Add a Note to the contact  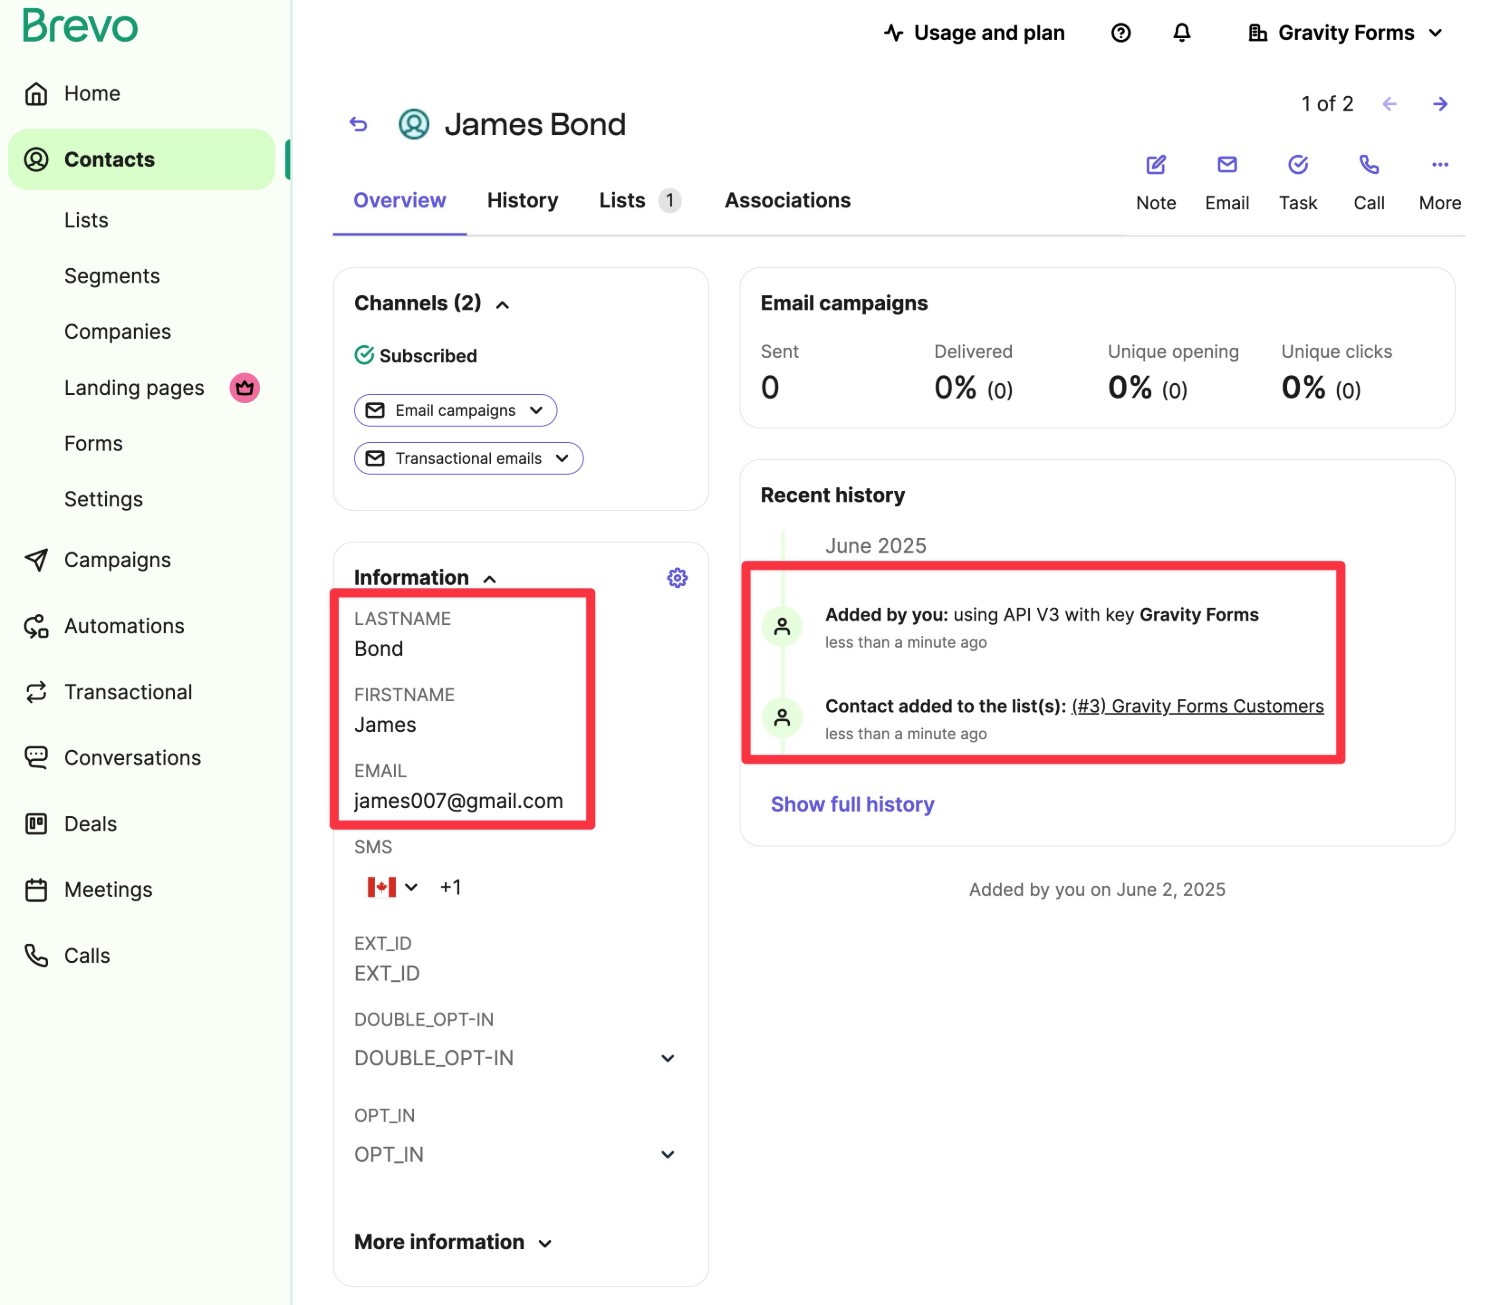tap(1156, 183)
